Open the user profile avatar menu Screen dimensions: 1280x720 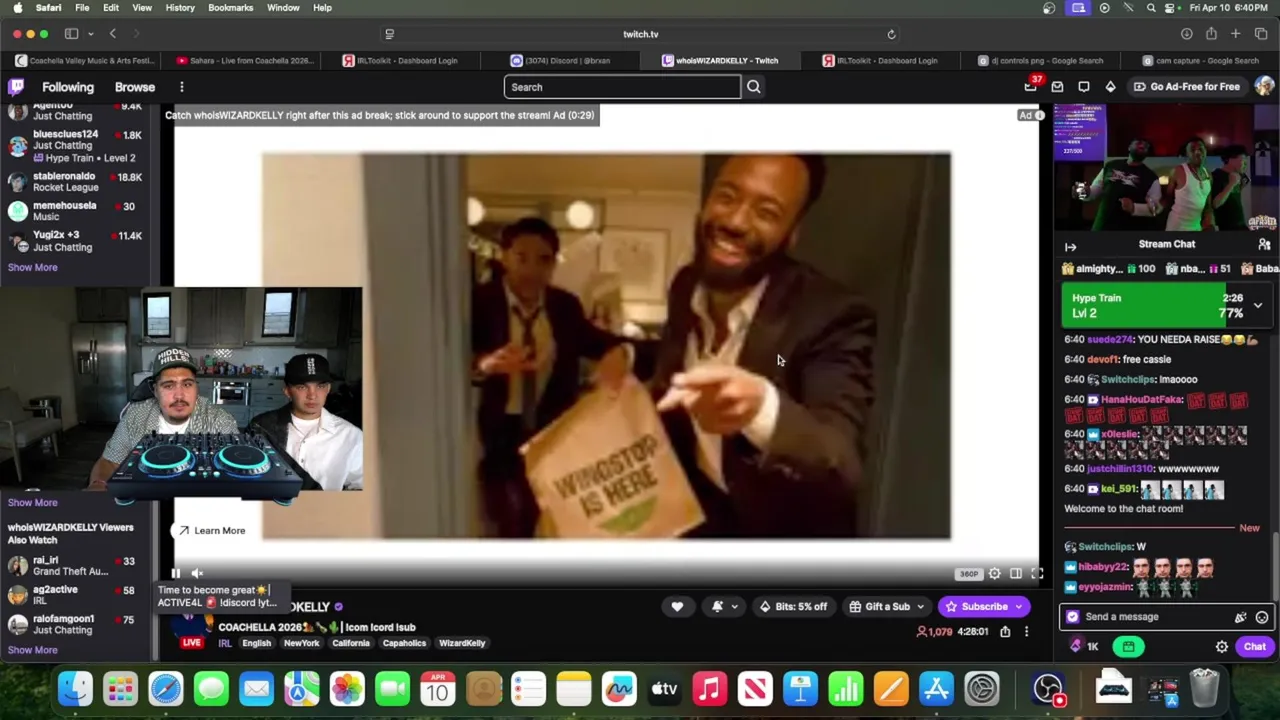1264,87
